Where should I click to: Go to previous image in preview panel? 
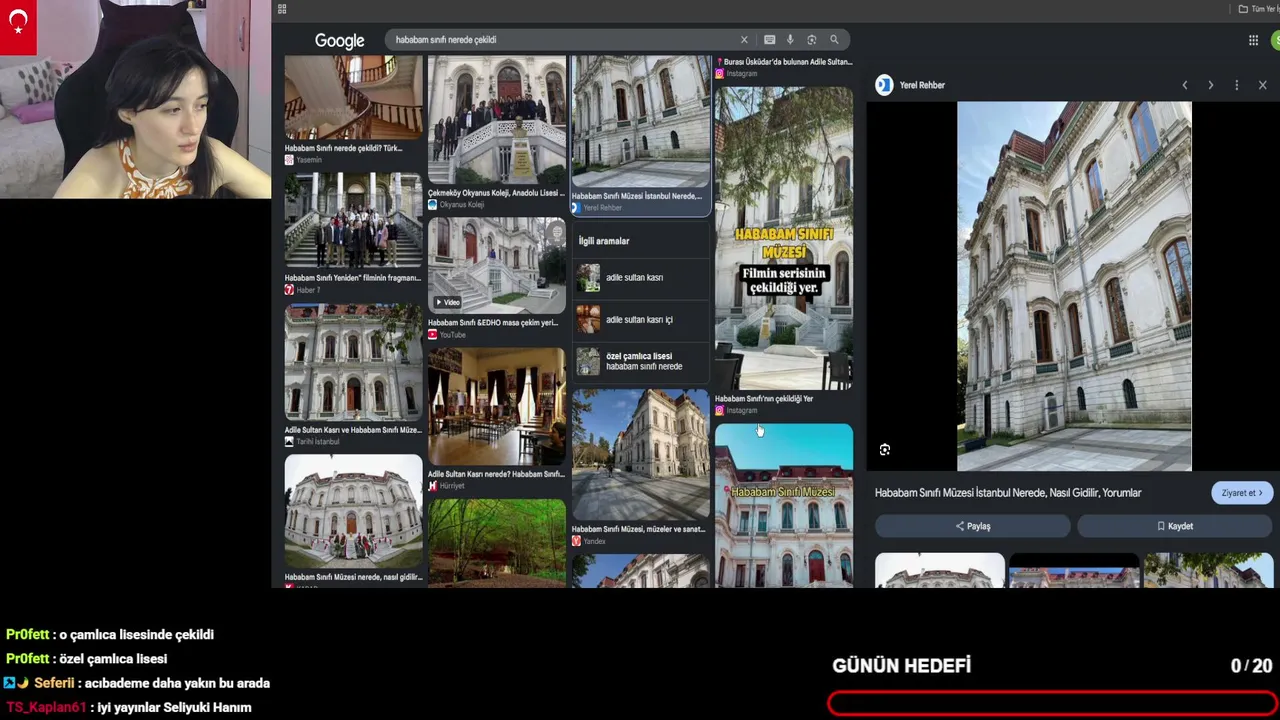pyautogui.click(x=1185, y=85)
